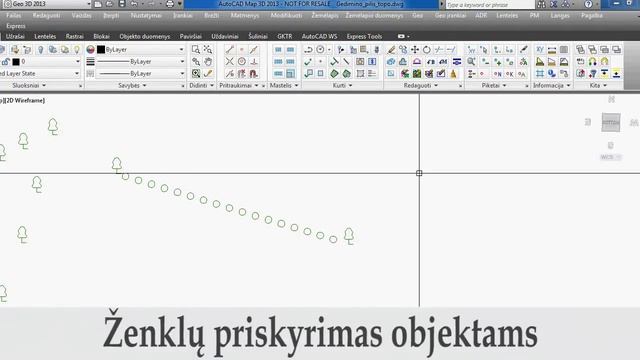Image resolution: width=640 pixels, height=360 pixels.
Task: Open the Geo 3D 2013 workspace dropdown
Action: coord(89,4)
